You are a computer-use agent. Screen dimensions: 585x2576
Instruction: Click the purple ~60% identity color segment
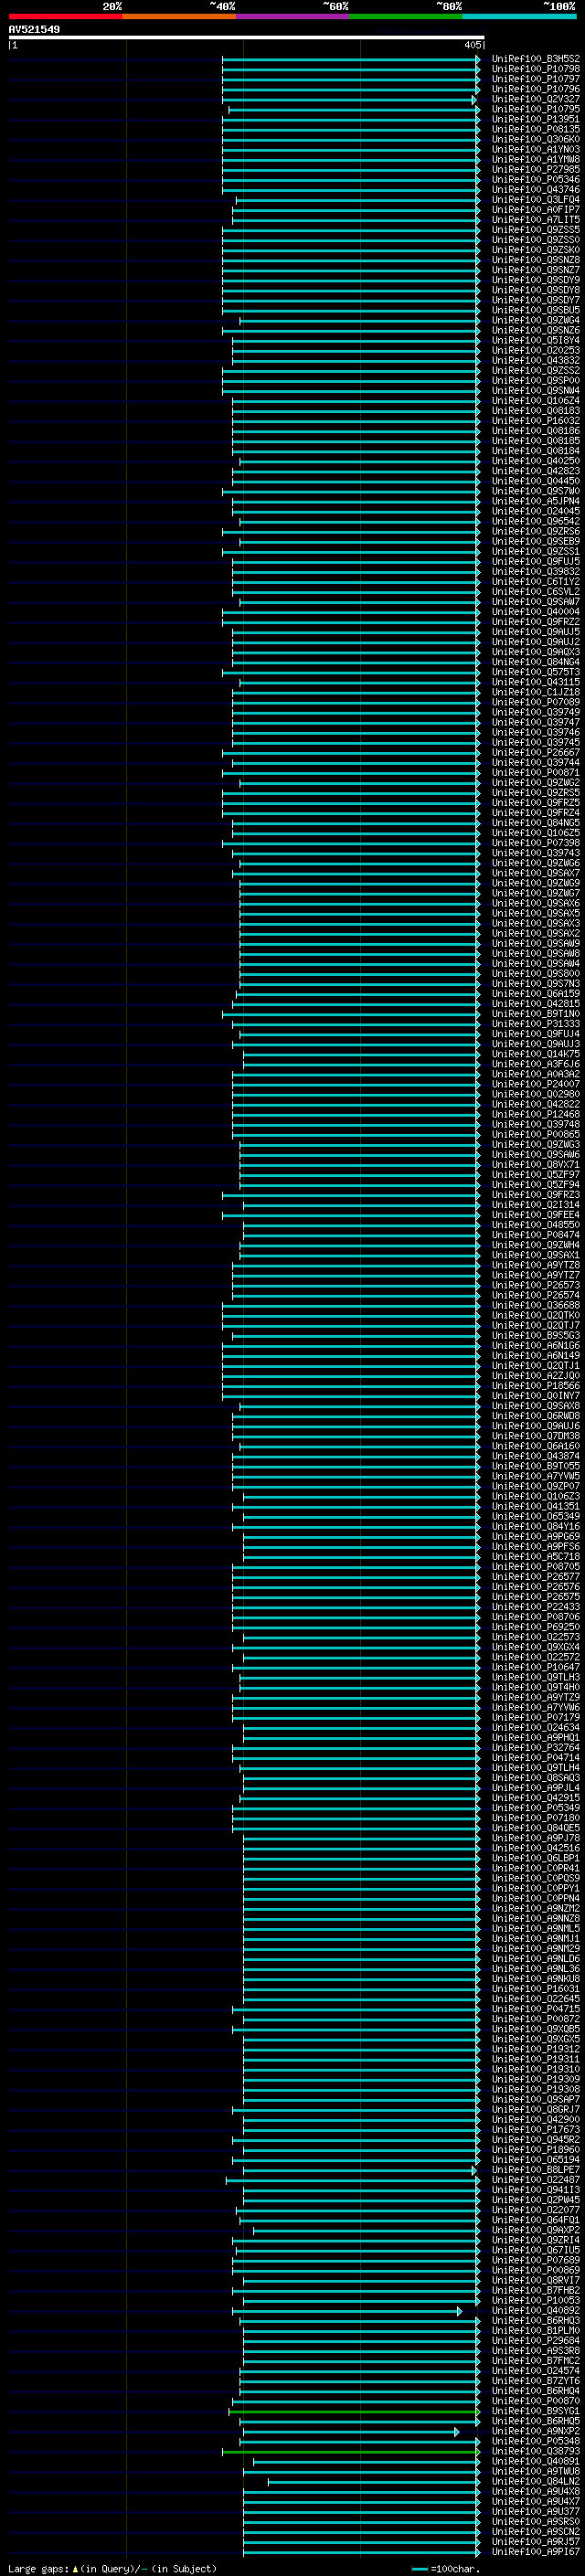(292, 16)
